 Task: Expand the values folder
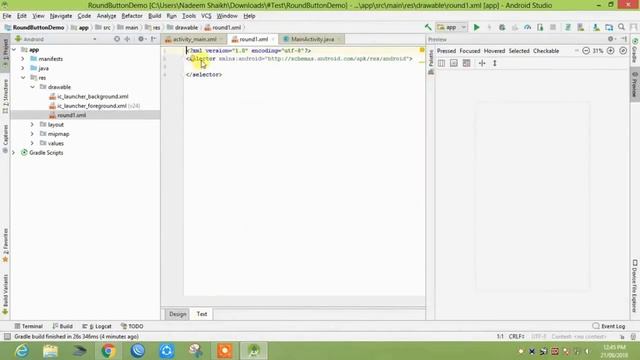32,143
